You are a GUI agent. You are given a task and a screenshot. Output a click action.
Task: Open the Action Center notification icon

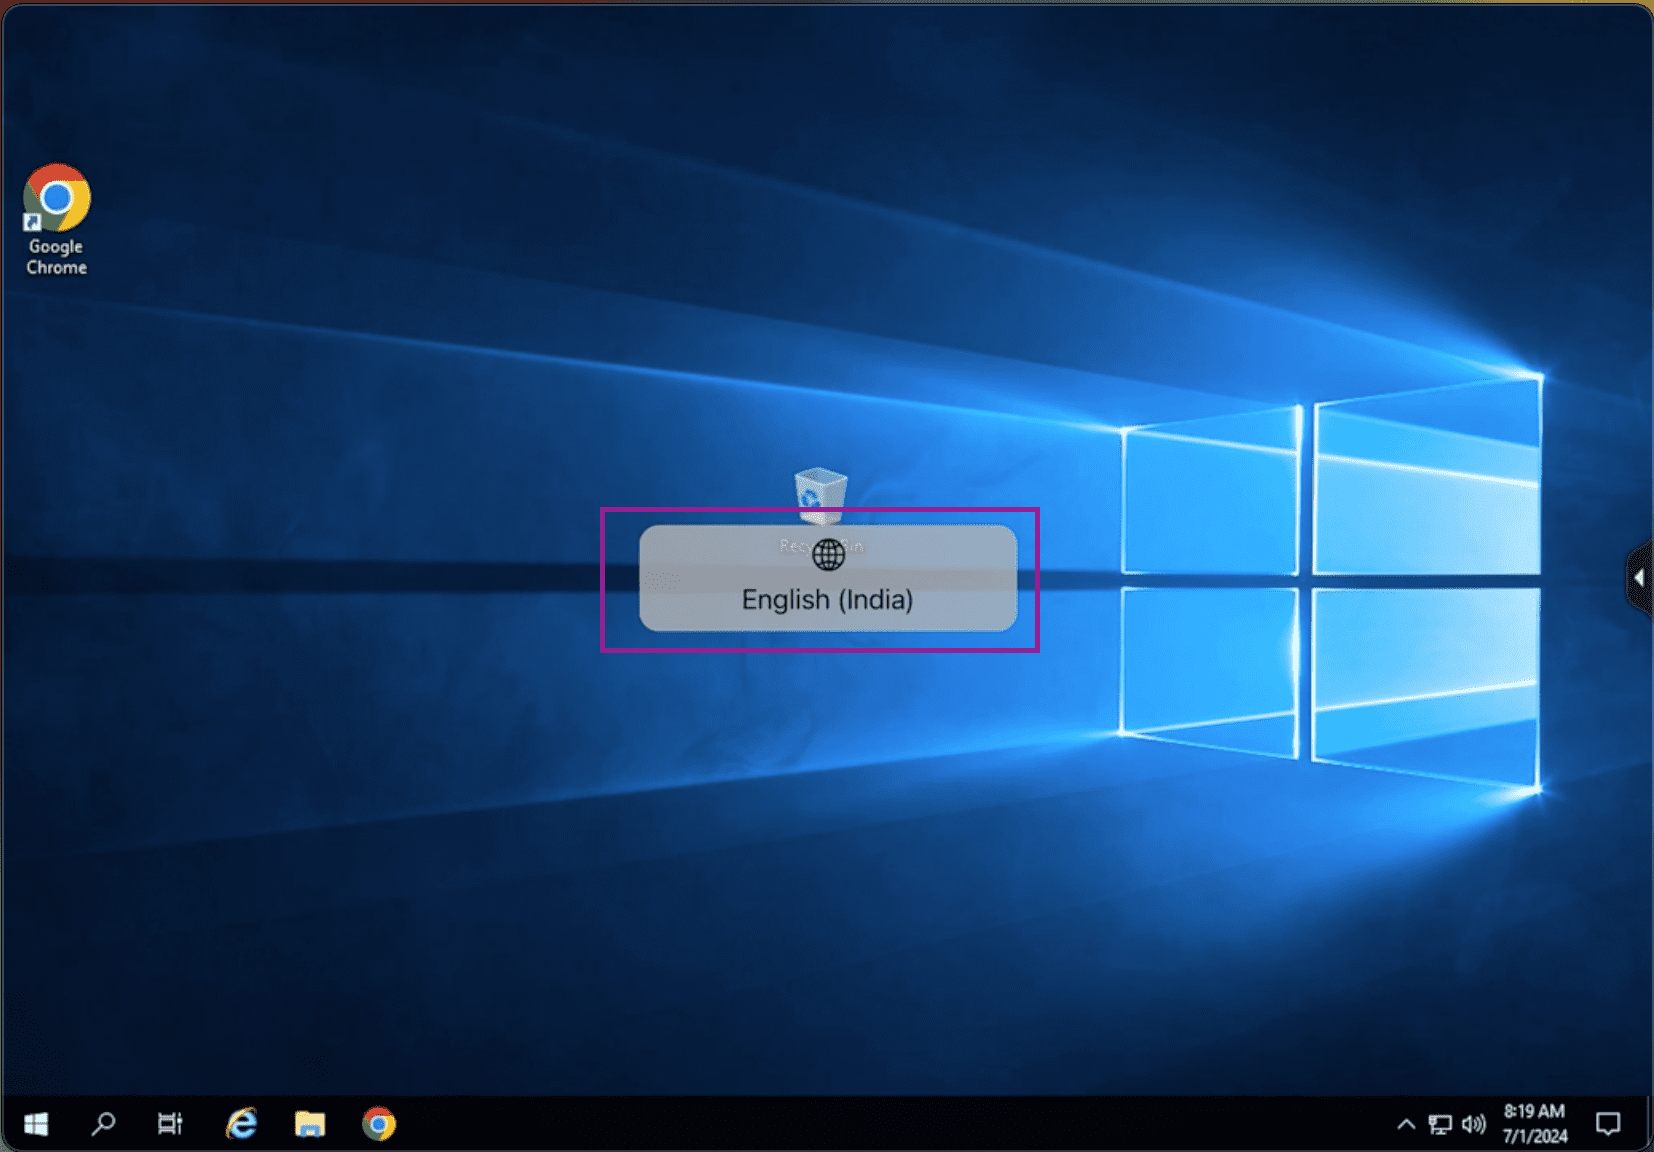click(x=1608, y=1124)
